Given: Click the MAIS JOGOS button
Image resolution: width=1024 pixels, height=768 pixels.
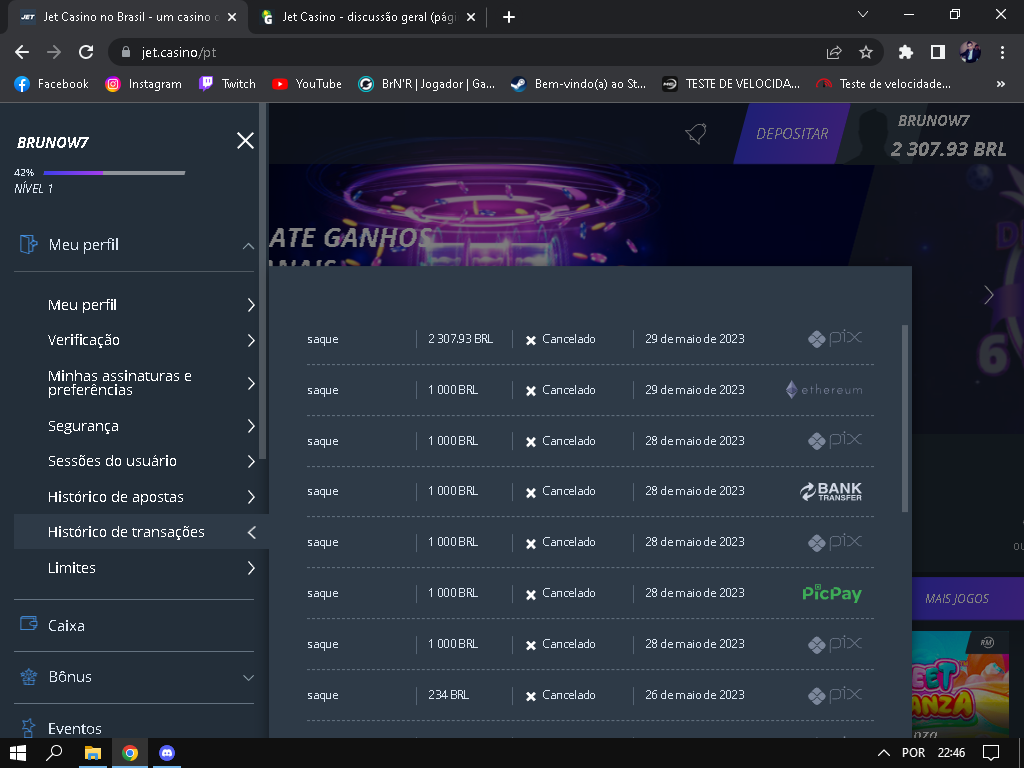Looking at the screenshot, I should point(957,598).
